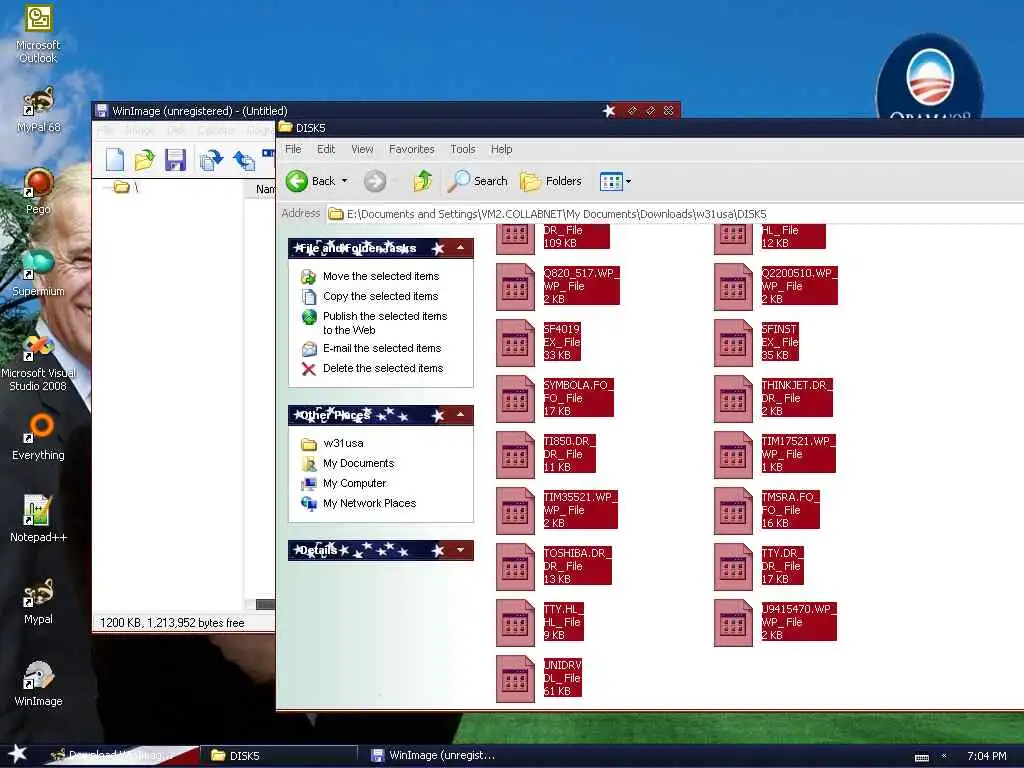This screenshot has height=768, width=1024.
Task: Collapse the Other Places panel
Action: click(460, 415)
